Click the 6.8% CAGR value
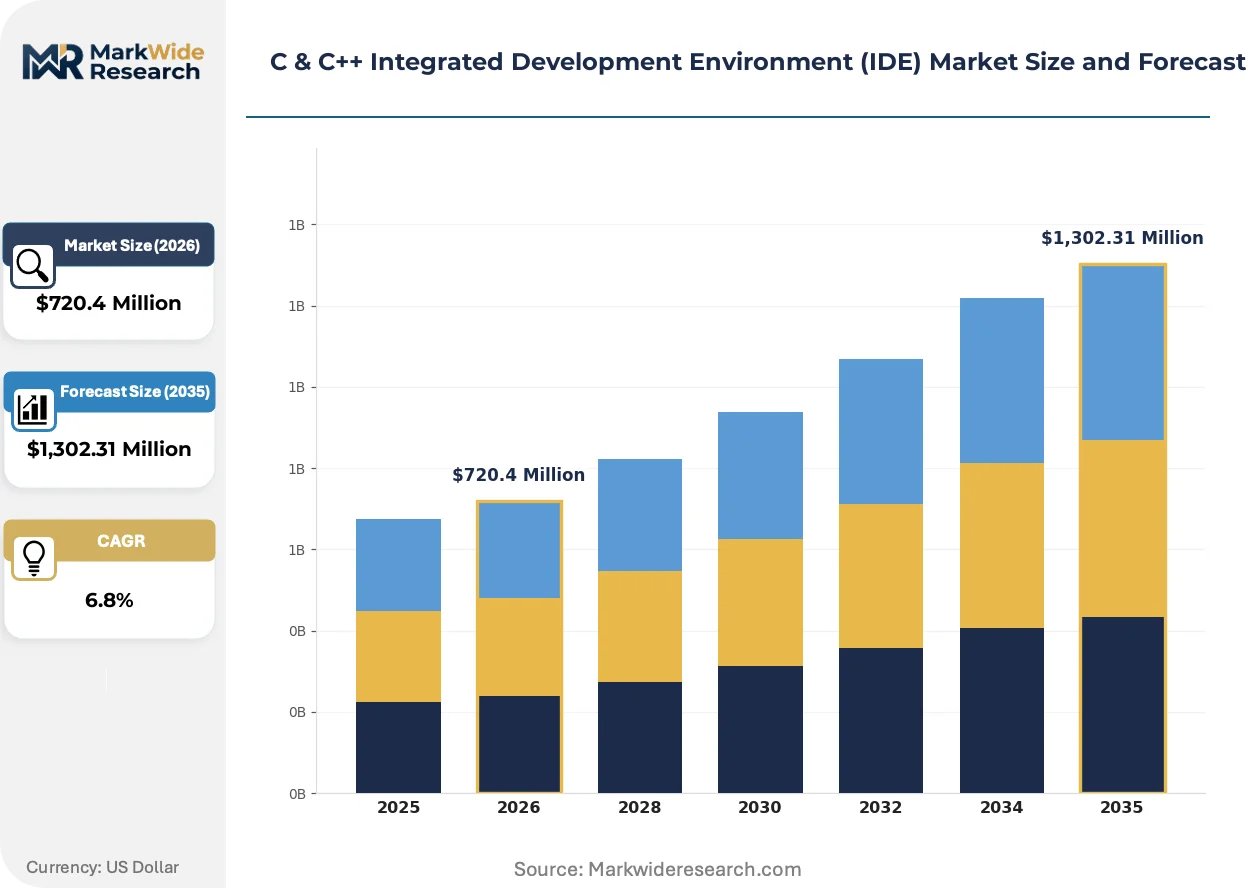The image size is (1257, 888). click(x=109, y=600)
